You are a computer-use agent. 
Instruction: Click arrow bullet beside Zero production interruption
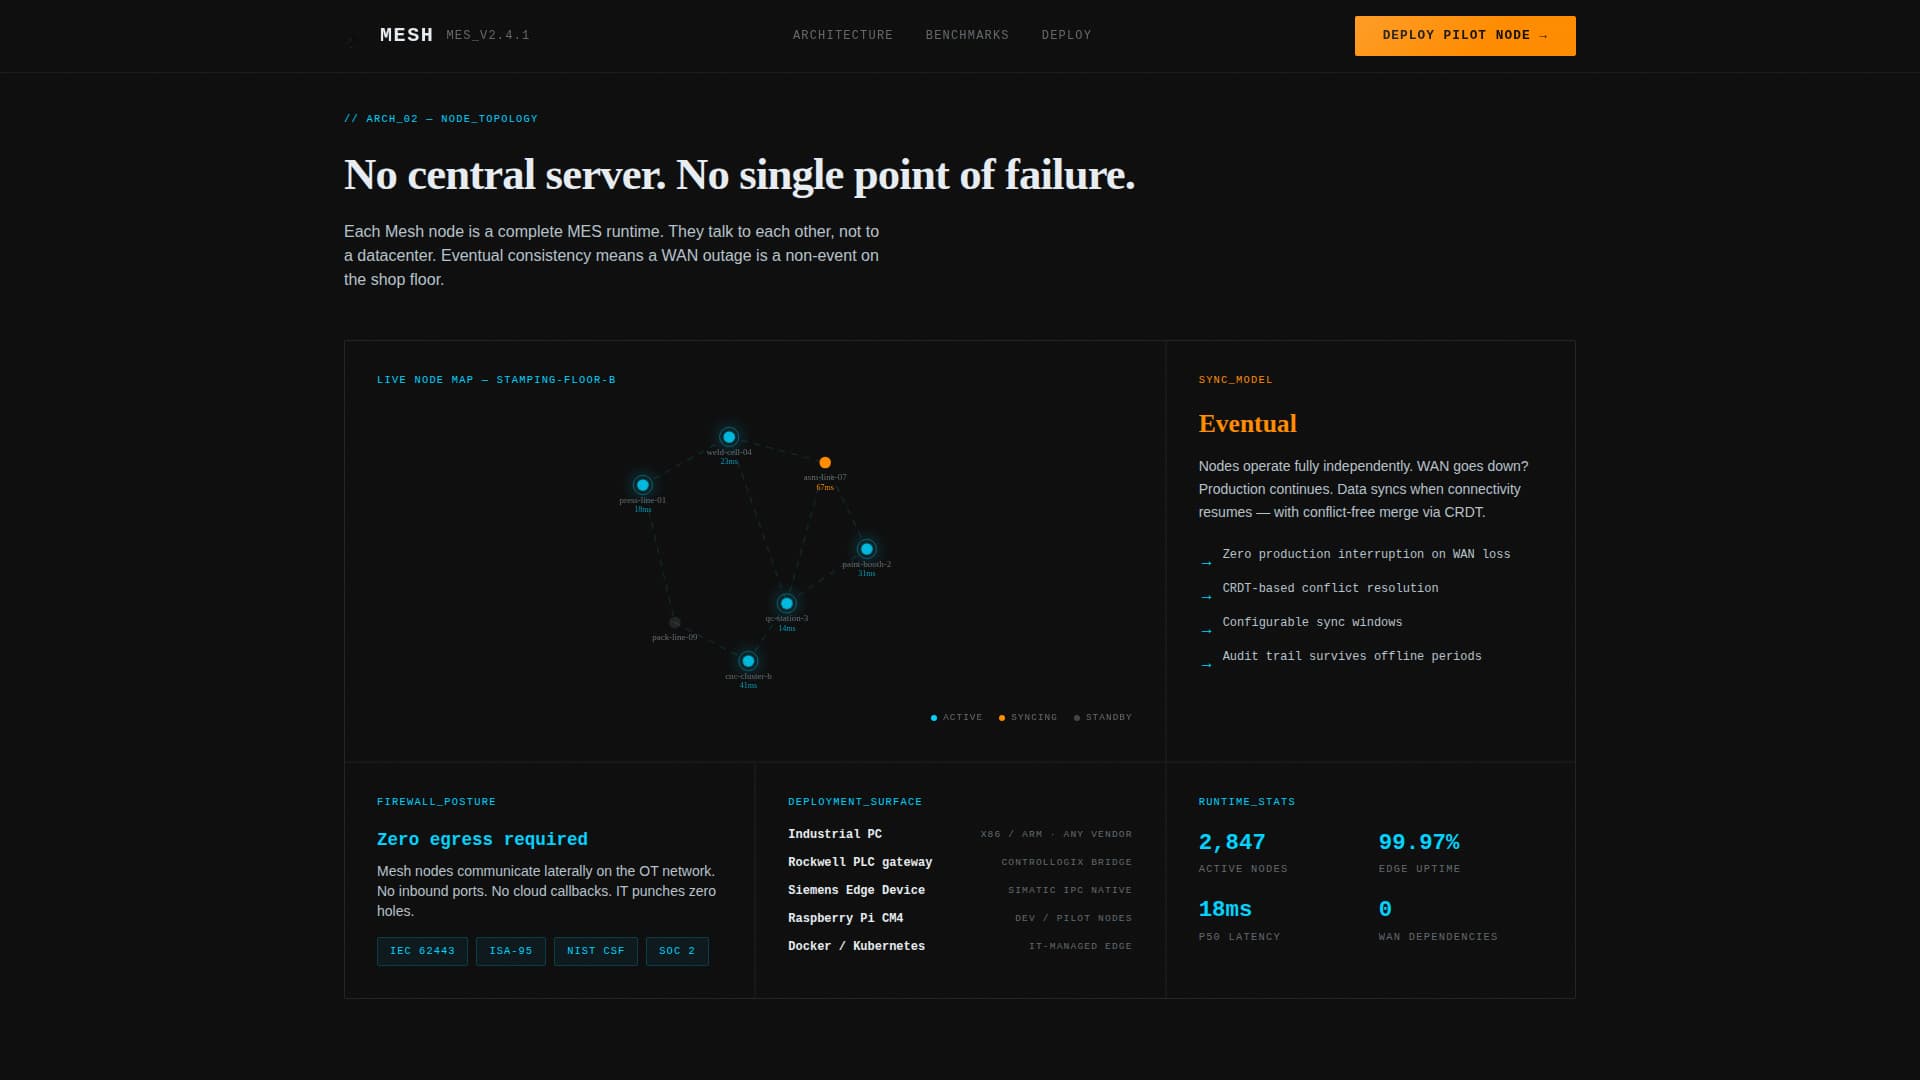tap(1205, 563)
